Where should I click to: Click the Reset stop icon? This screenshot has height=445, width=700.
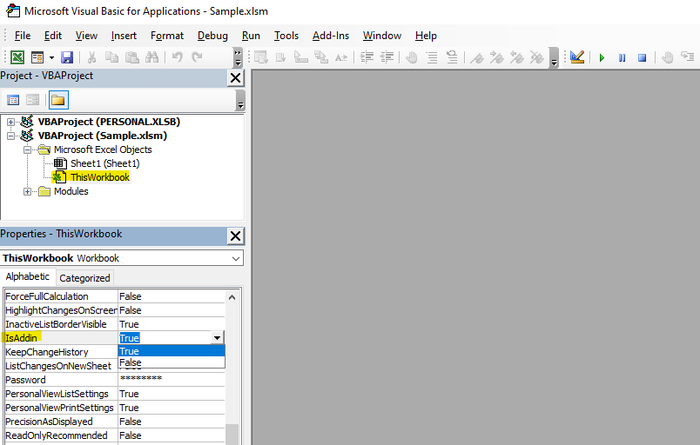[x=642, y=58]
